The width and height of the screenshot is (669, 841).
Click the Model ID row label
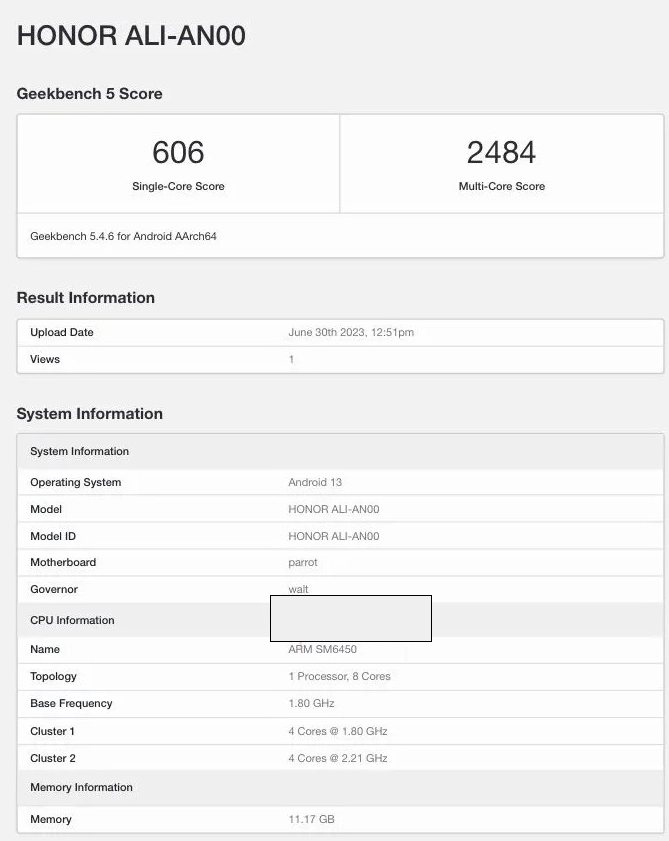53,536
